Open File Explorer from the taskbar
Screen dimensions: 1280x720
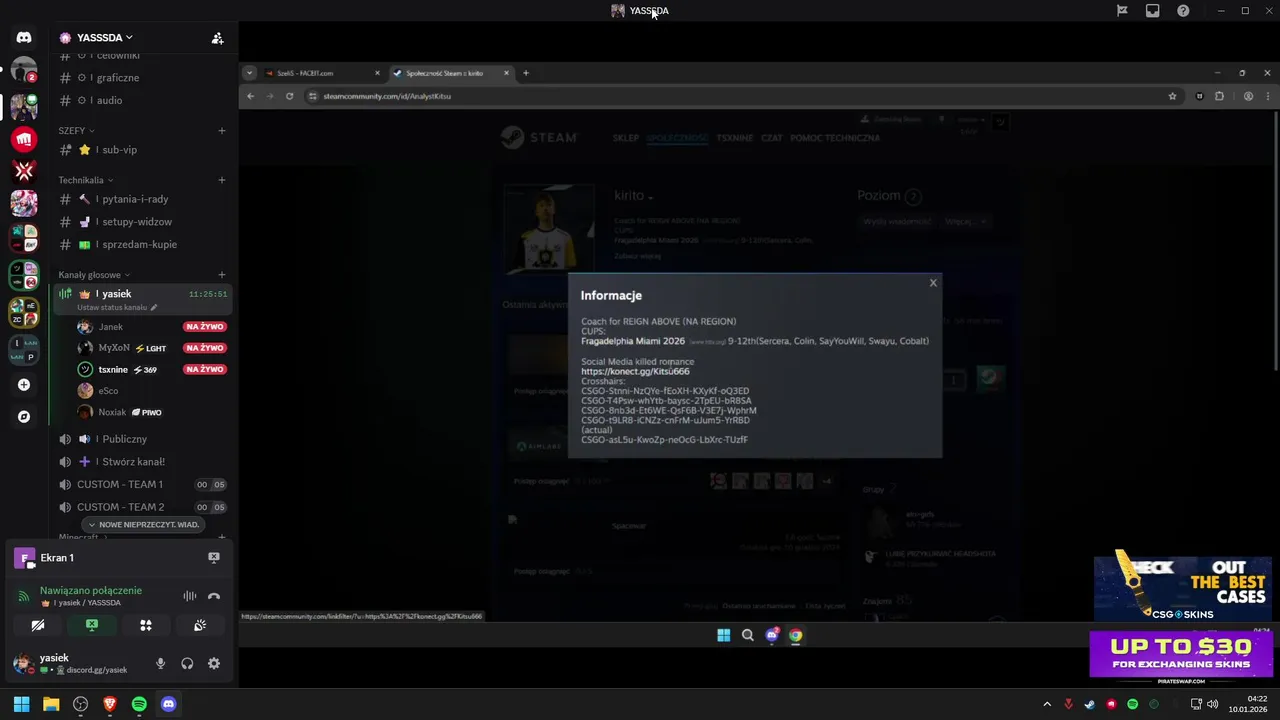click(x=51, y=704)
